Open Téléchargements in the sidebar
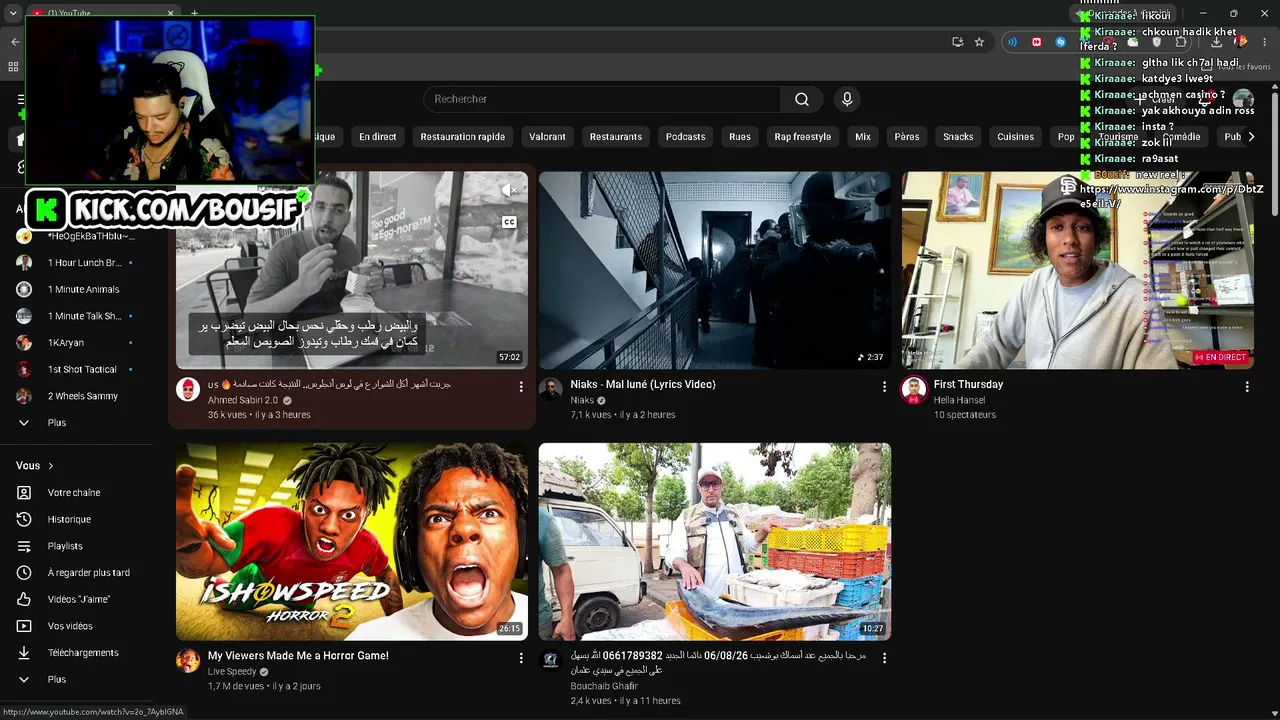The image size is (1280, 720). pyautogui.click(x=84, y=653)
